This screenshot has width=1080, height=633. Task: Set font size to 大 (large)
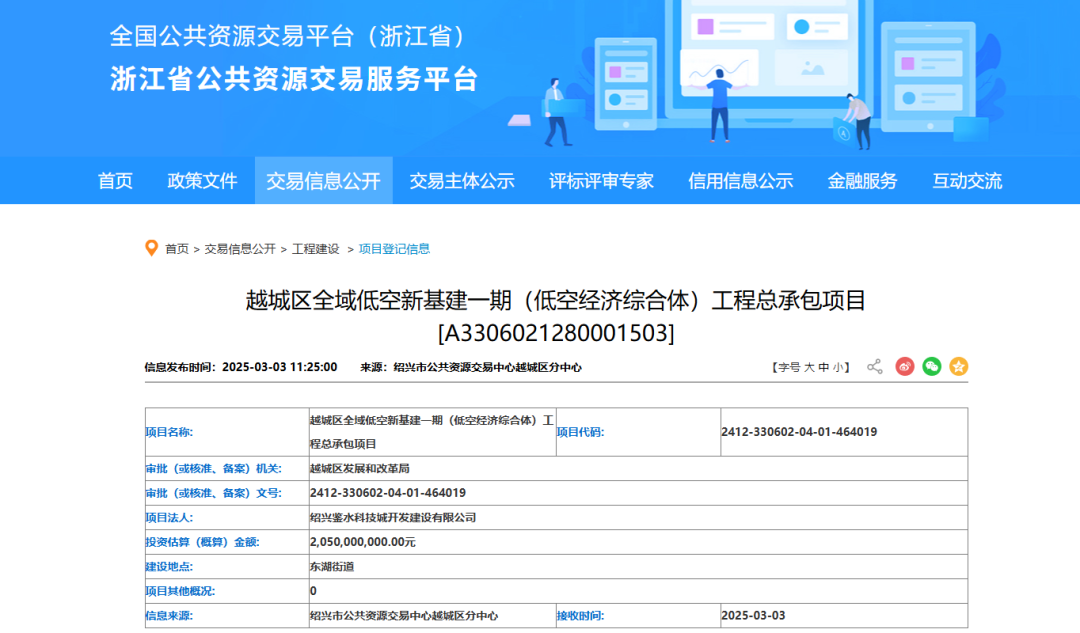tap(808, 368)
